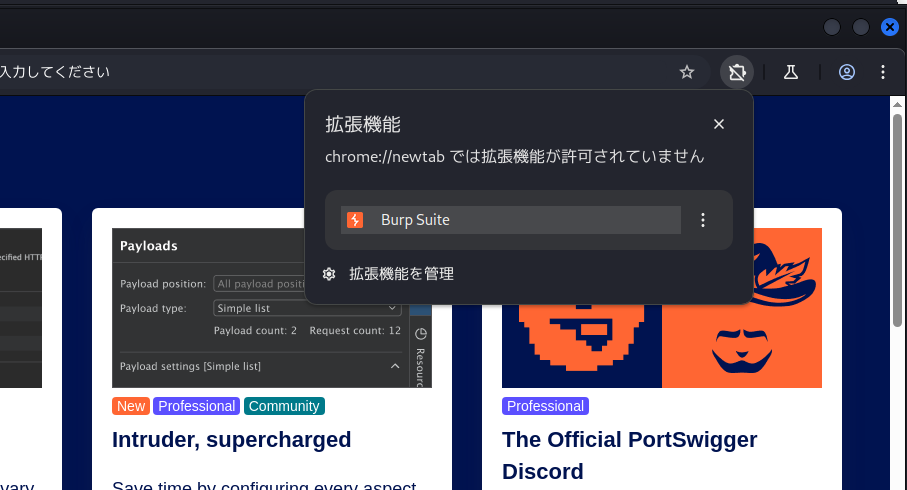Click the blue window close button

(890, 27)
